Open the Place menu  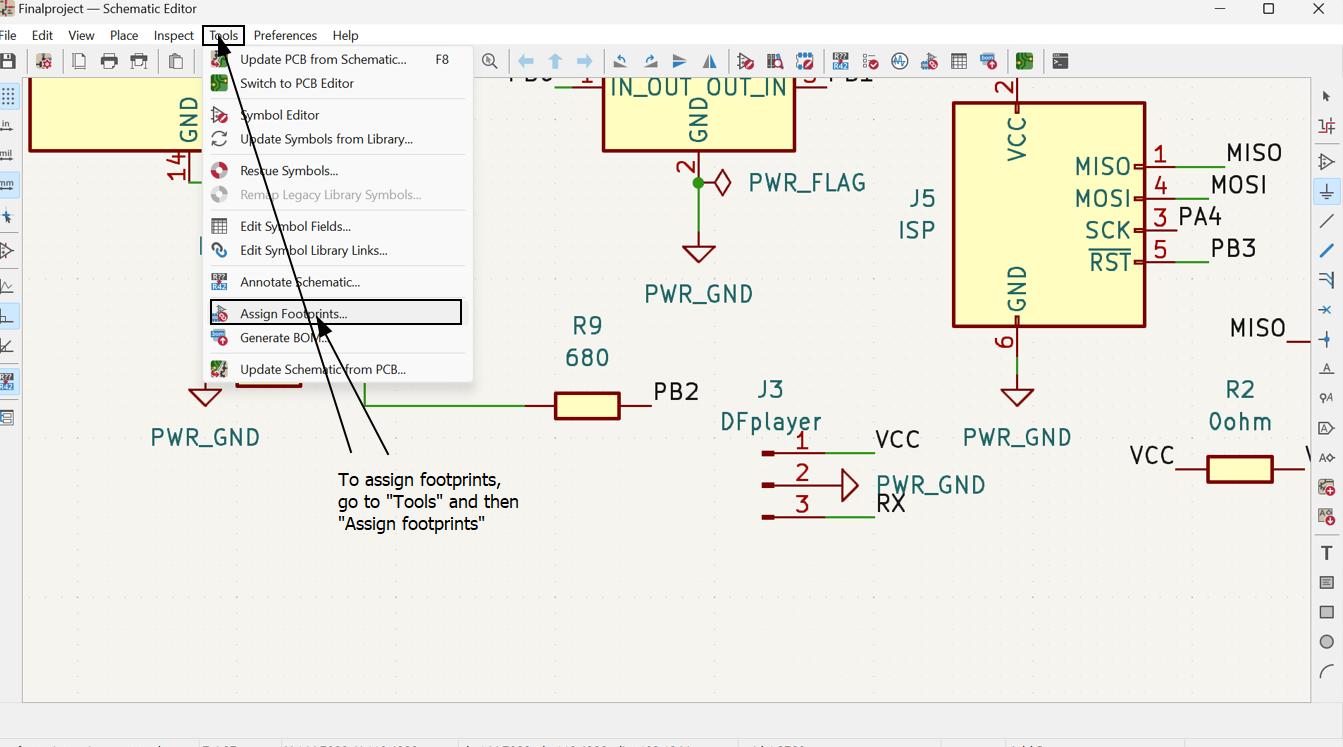(x=124, y=35)
